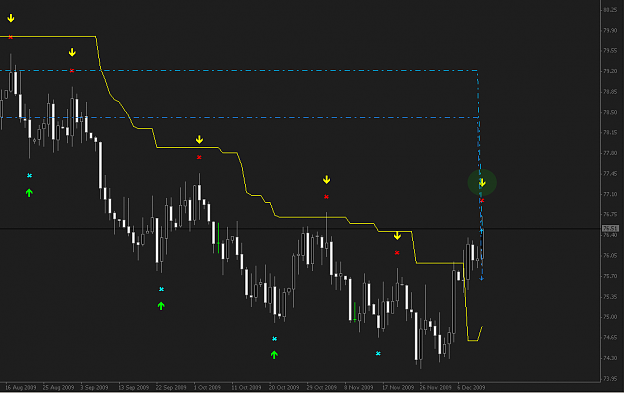Click the yellow down arrow circled in green
Viewport: 625px width, 393px height.
(482, 183)
